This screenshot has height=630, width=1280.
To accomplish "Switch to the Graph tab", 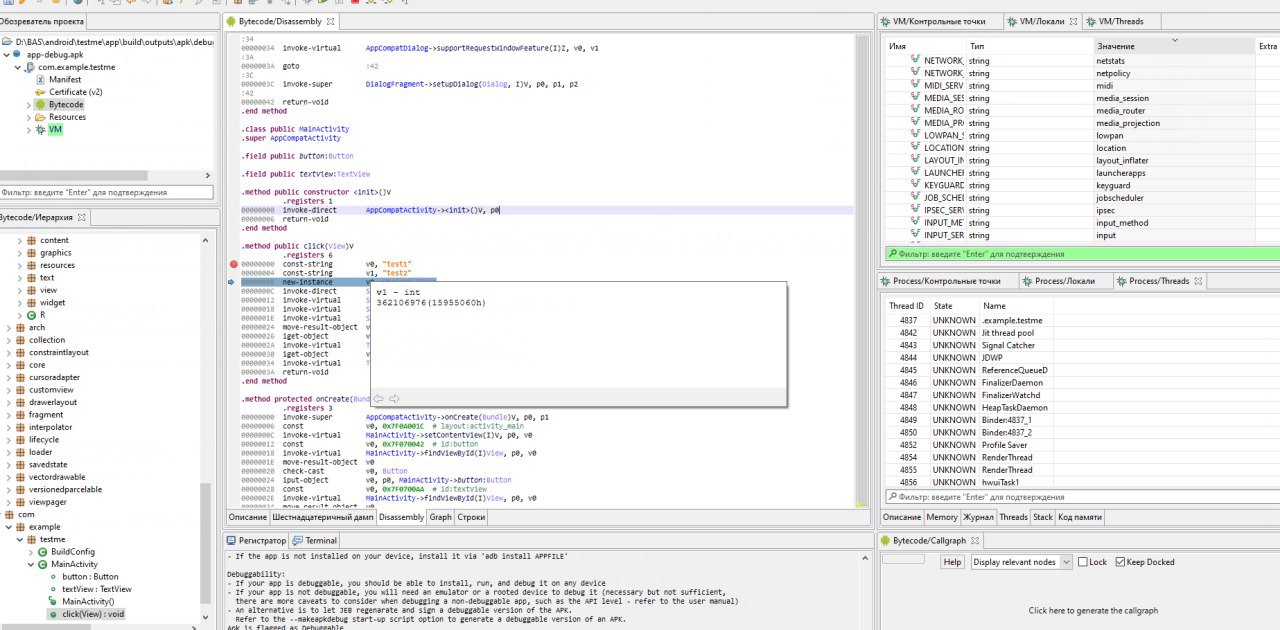I will tap(440, 517).
